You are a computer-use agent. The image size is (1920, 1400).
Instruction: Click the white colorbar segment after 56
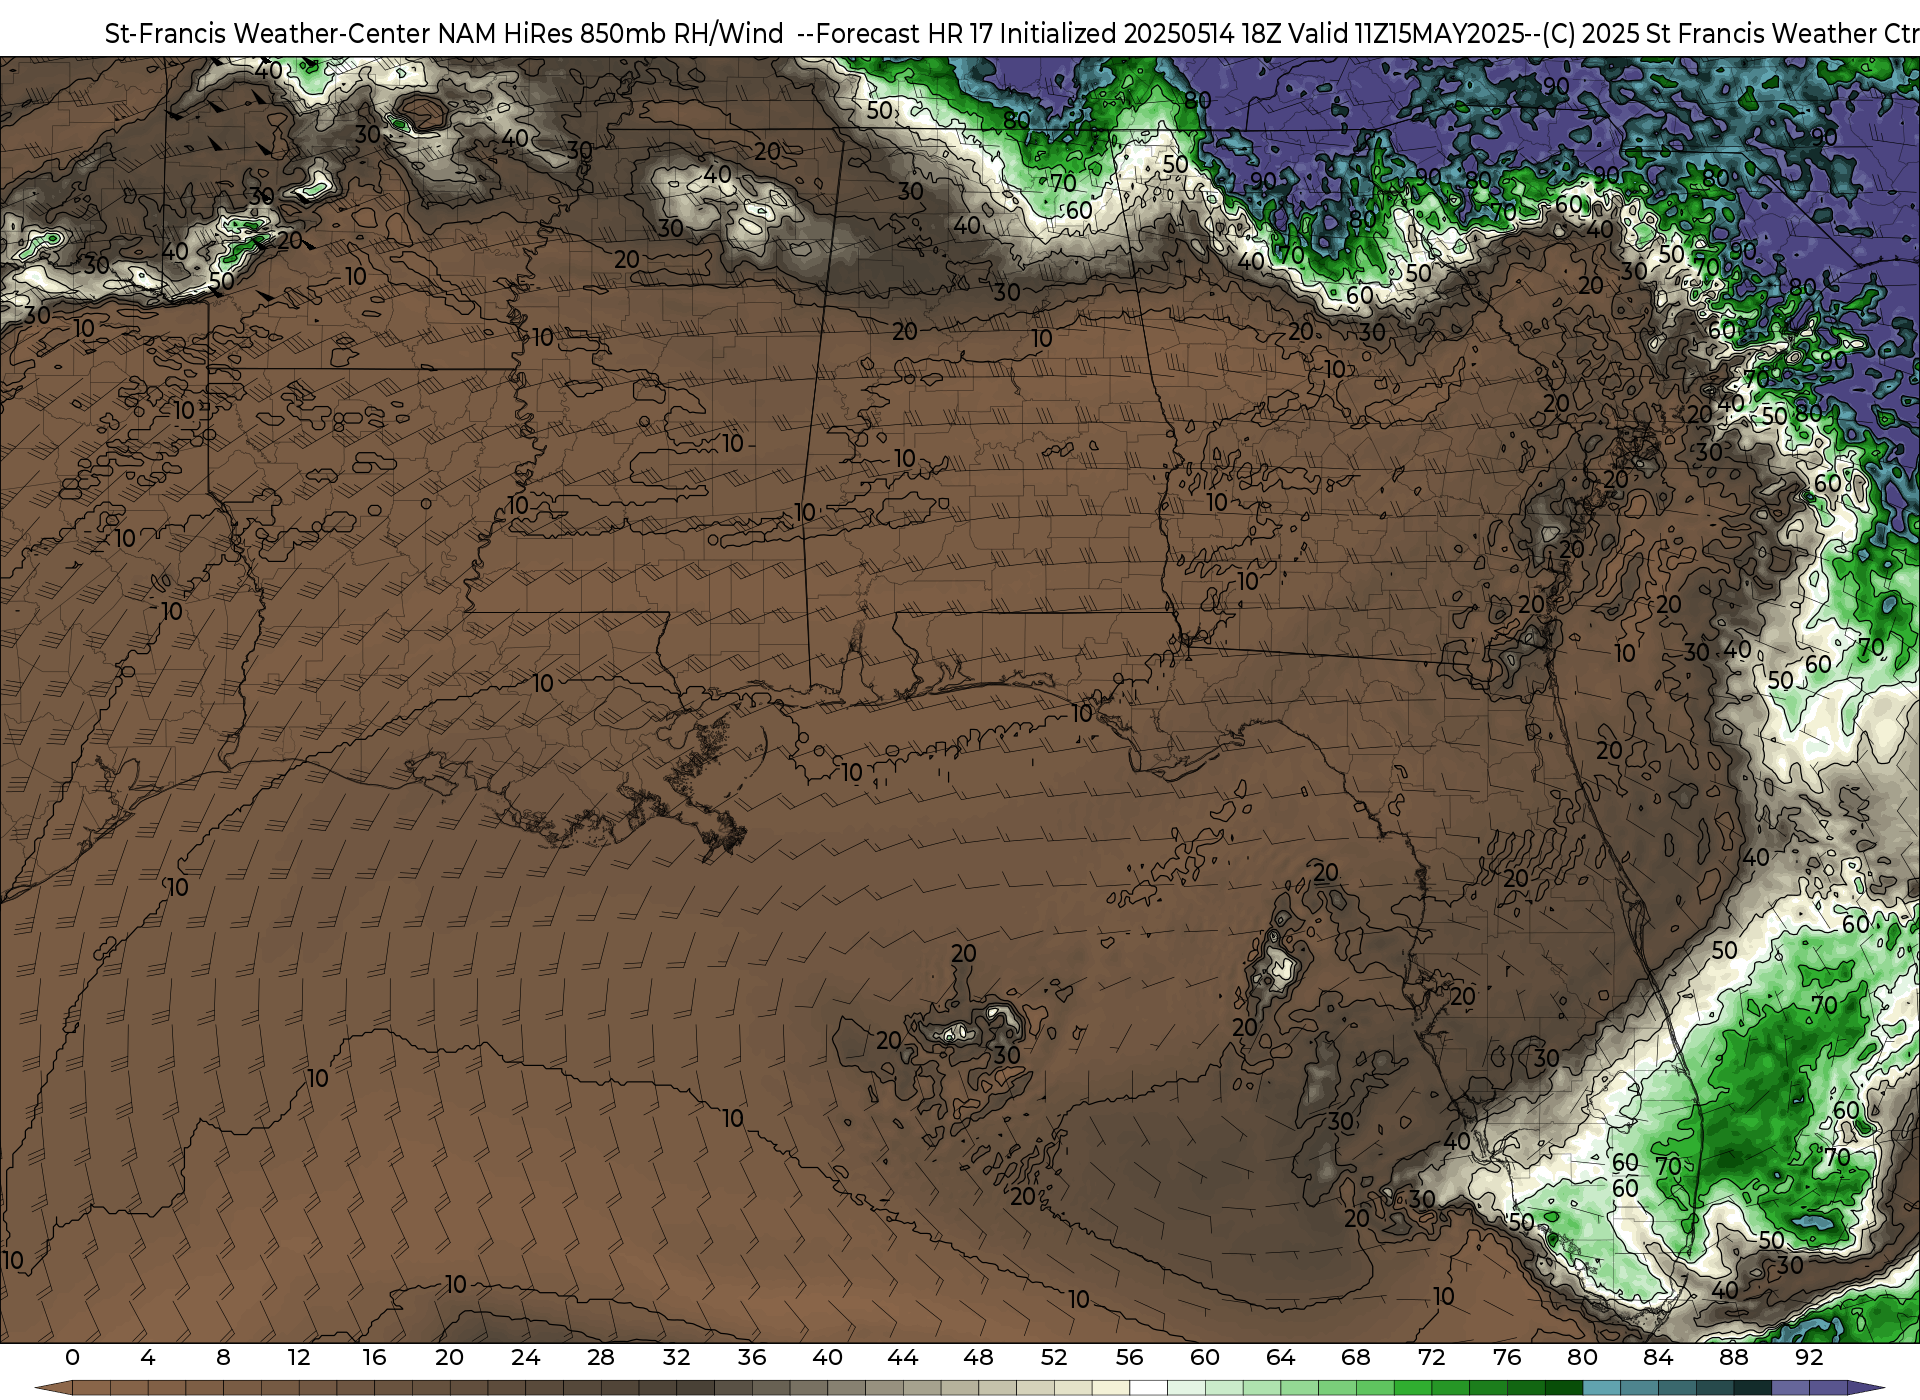pos(1148,1388)
